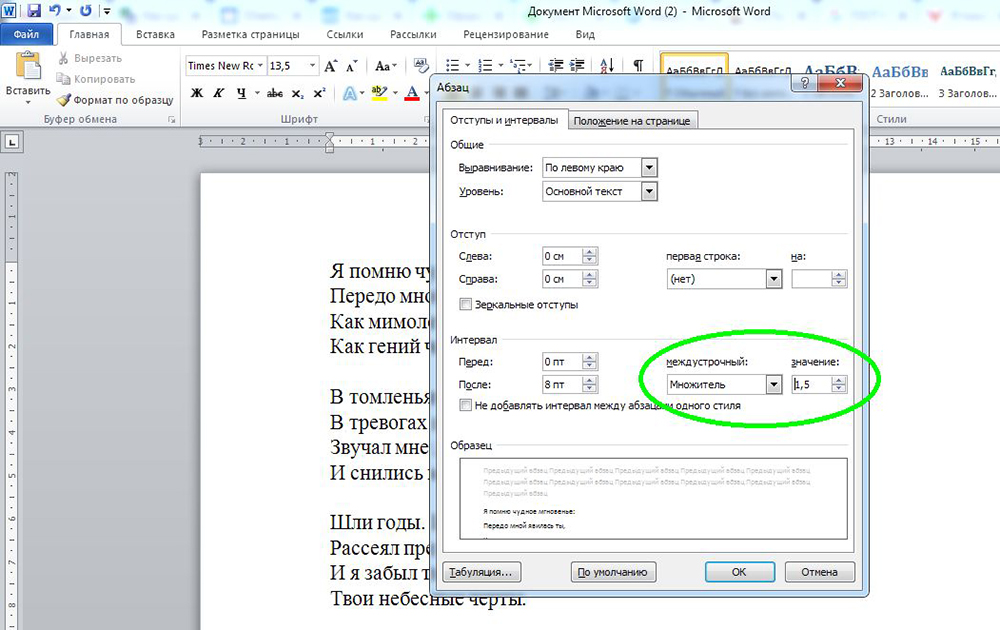Open underline style dropdown arrow
This screenshot has height=630, width=1000.
coord(258,93)
